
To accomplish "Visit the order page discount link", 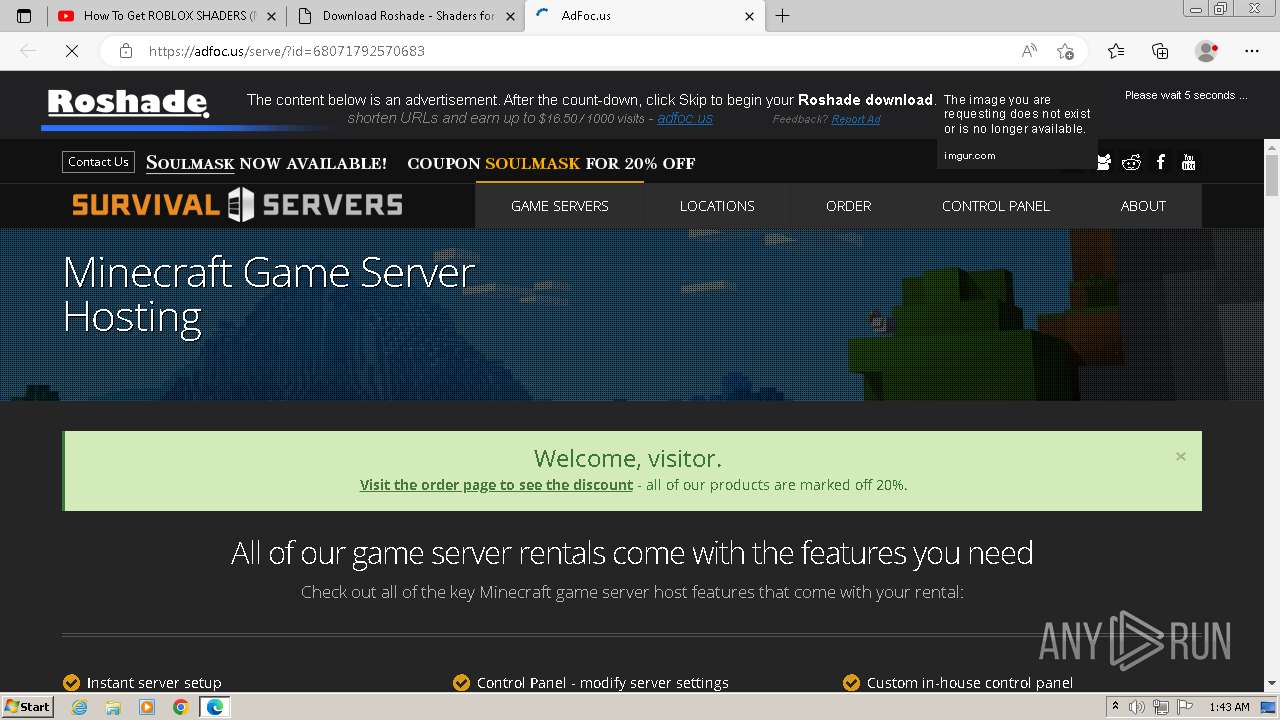I will coord(496,485).
